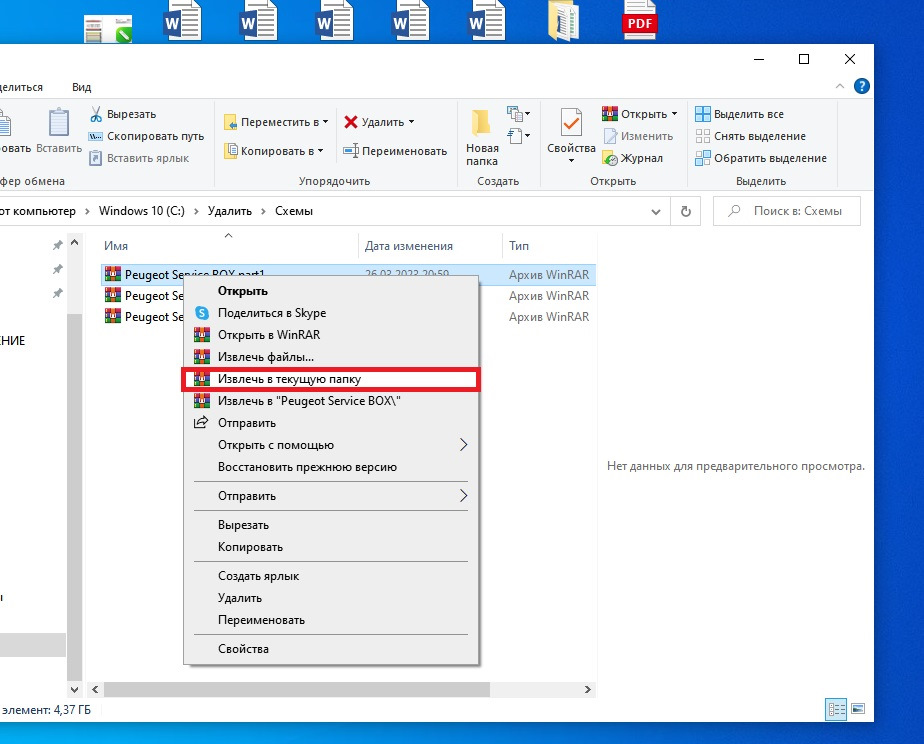Choose Извлечь в "Peugeot Service BOX\"
The image size is (924, 744).
coord(331,401)
